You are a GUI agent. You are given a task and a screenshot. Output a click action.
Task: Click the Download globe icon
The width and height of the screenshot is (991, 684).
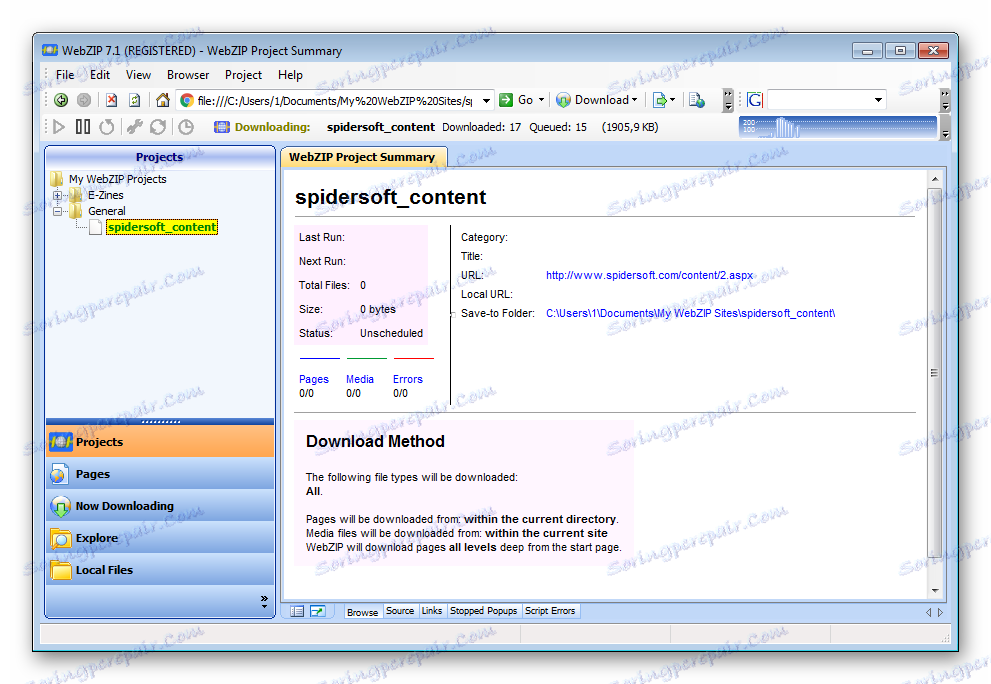click(x=563, y=100)
